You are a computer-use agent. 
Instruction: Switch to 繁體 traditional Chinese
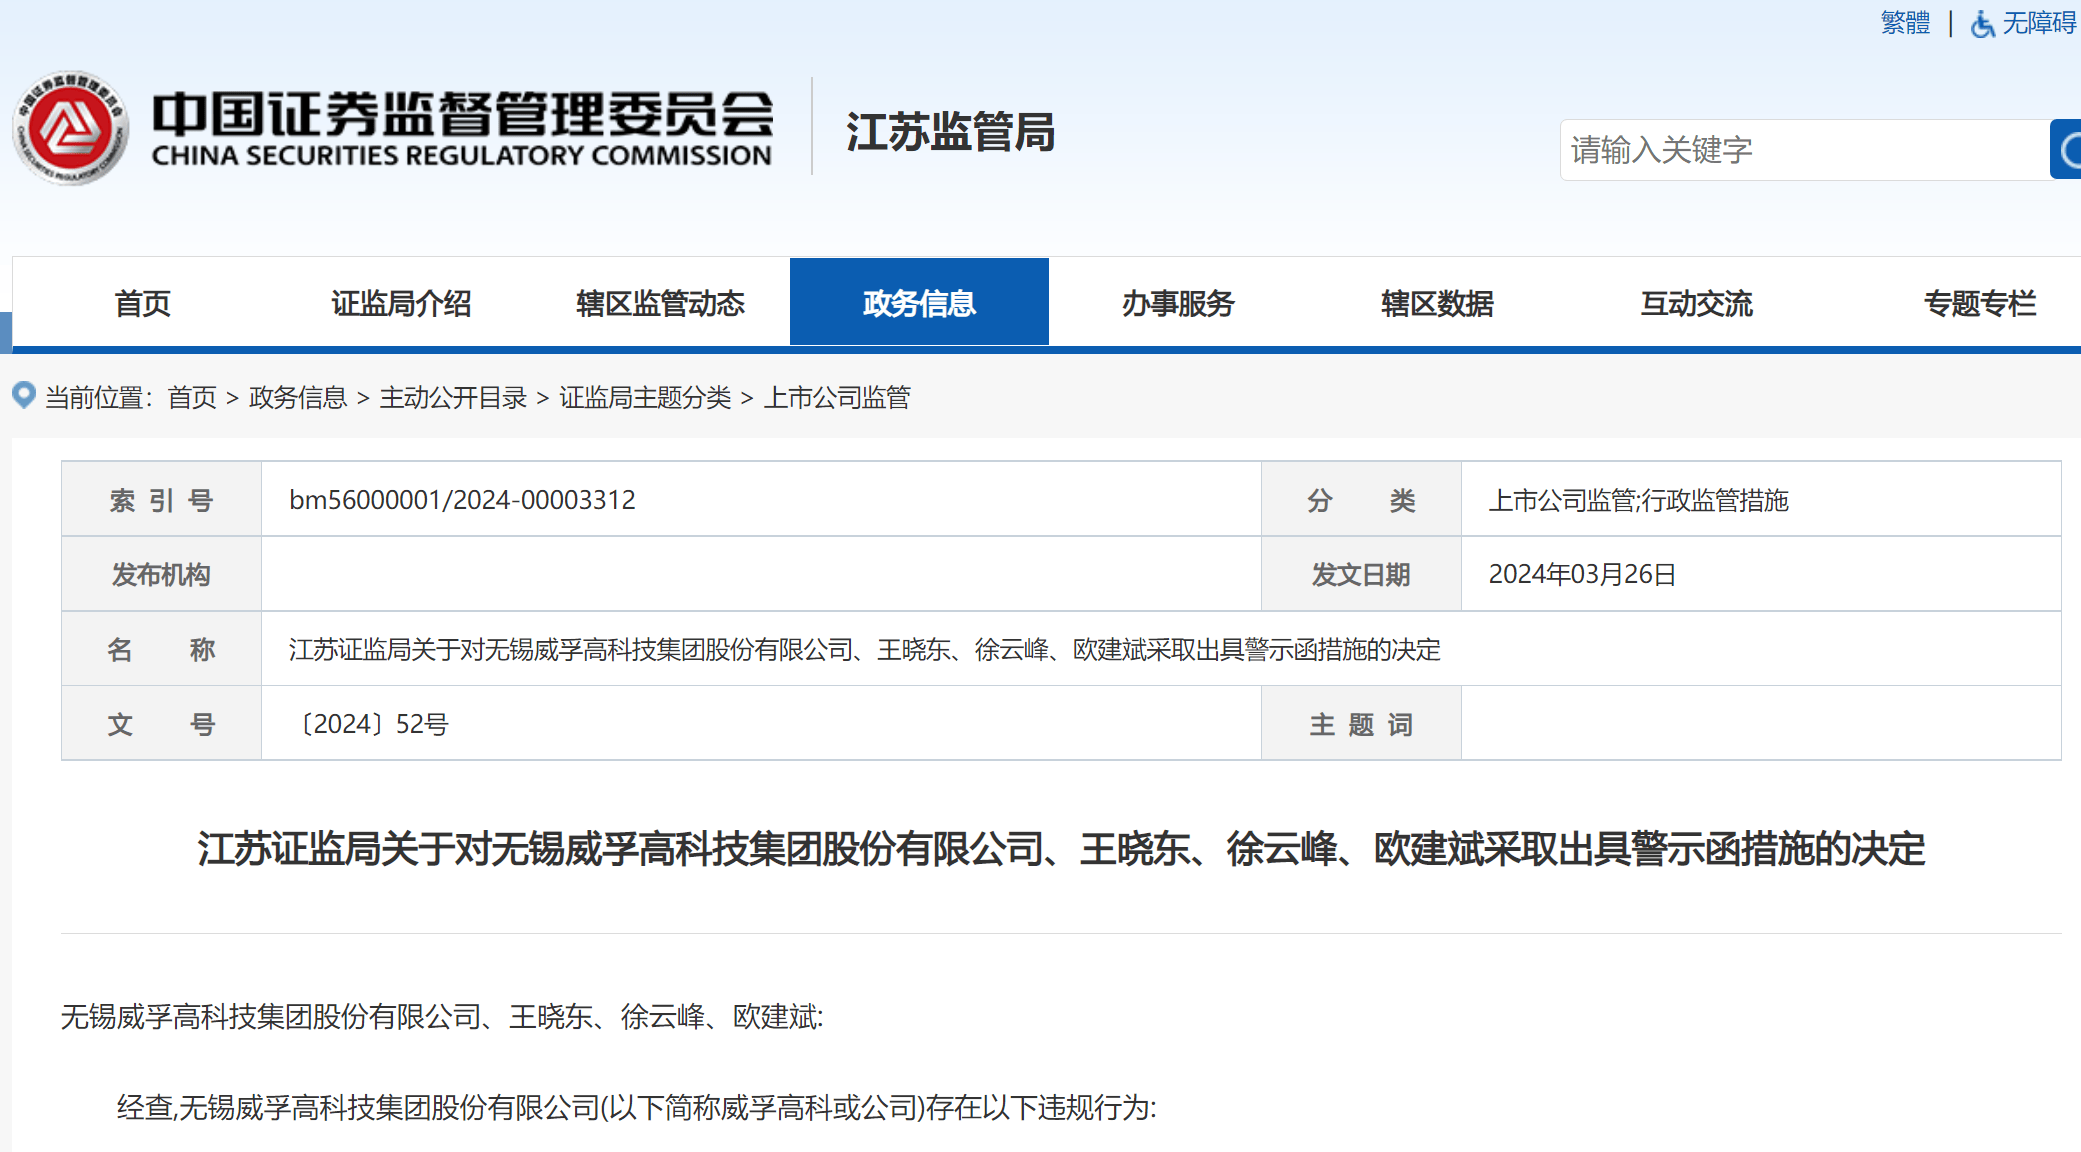point(1905,22)
